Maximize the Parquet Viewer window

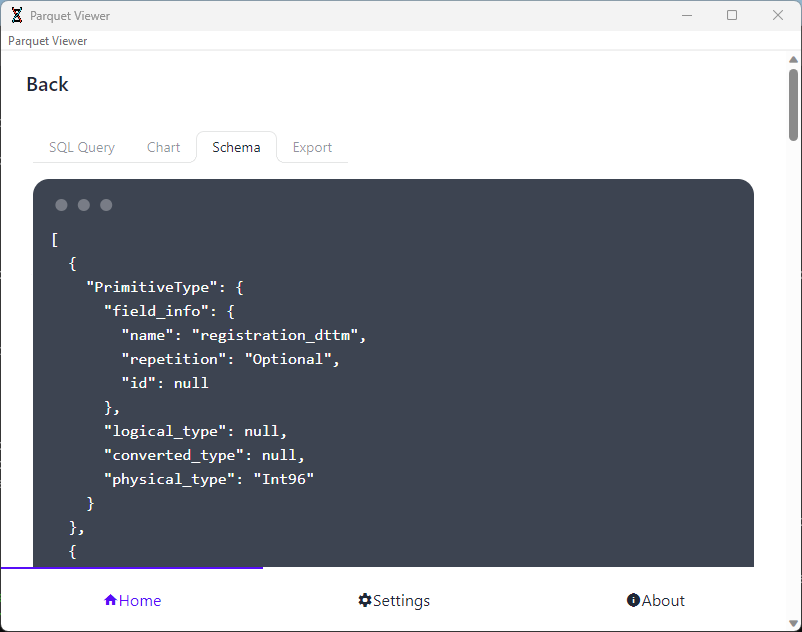[x=732, y=15]
